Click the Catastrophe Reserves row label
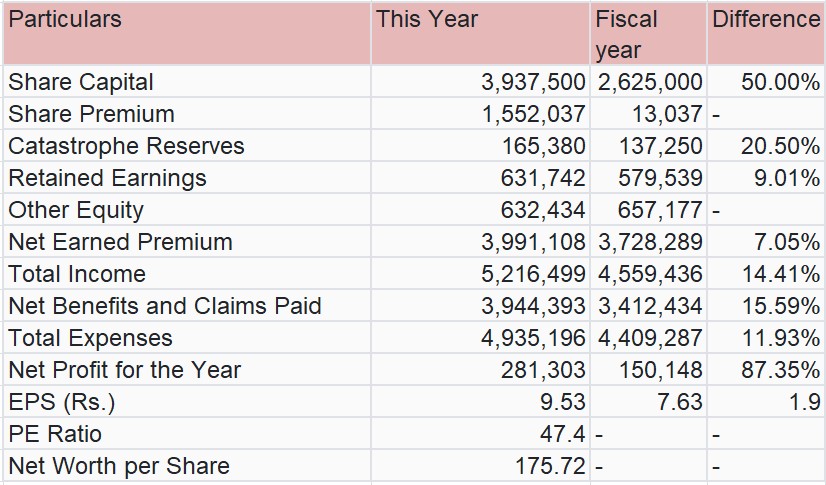The height and width of the screenshot is (485, 826). pyautogui.click(x=126, y=146)
